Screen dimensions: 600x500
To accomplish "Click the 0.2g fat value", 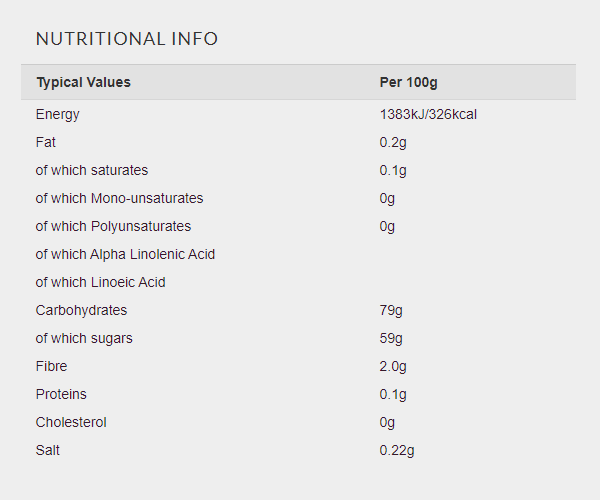I will [393, 142].
